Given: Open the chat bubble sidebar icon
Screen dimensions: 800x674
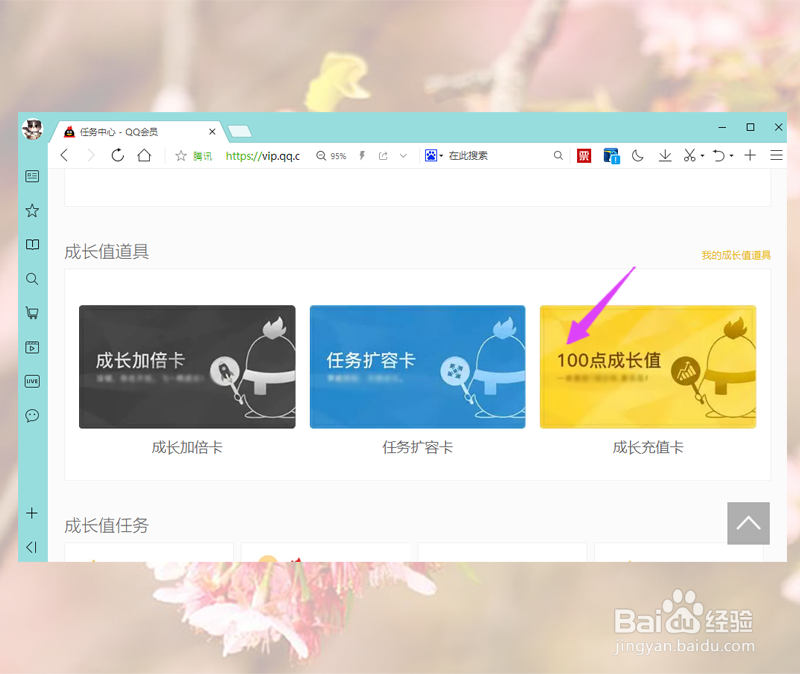Looking at the screenshot, I should pyautogui.click(x=32, y=415).
